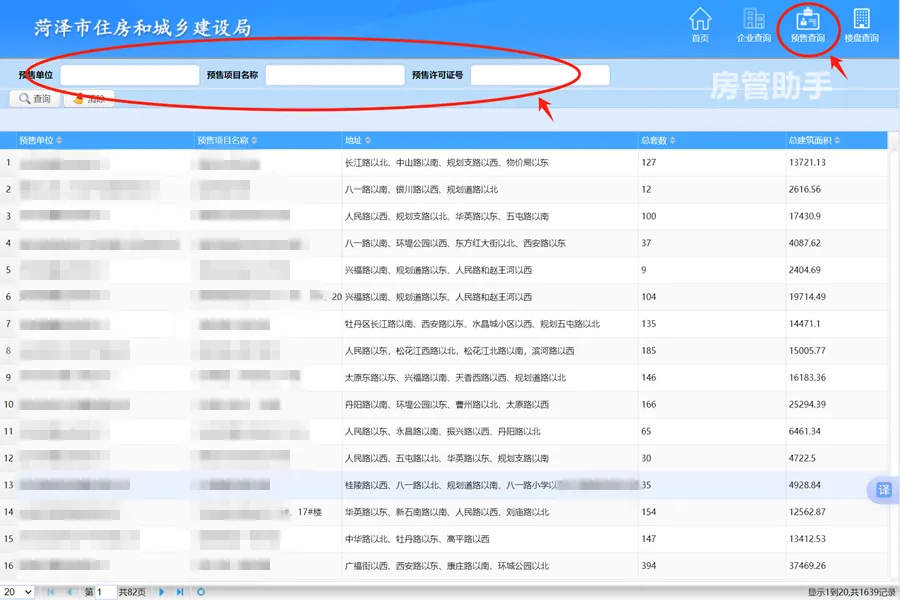
Task: Jump to the first page using the leftmost pagination icon
Action: click(51, 592)
